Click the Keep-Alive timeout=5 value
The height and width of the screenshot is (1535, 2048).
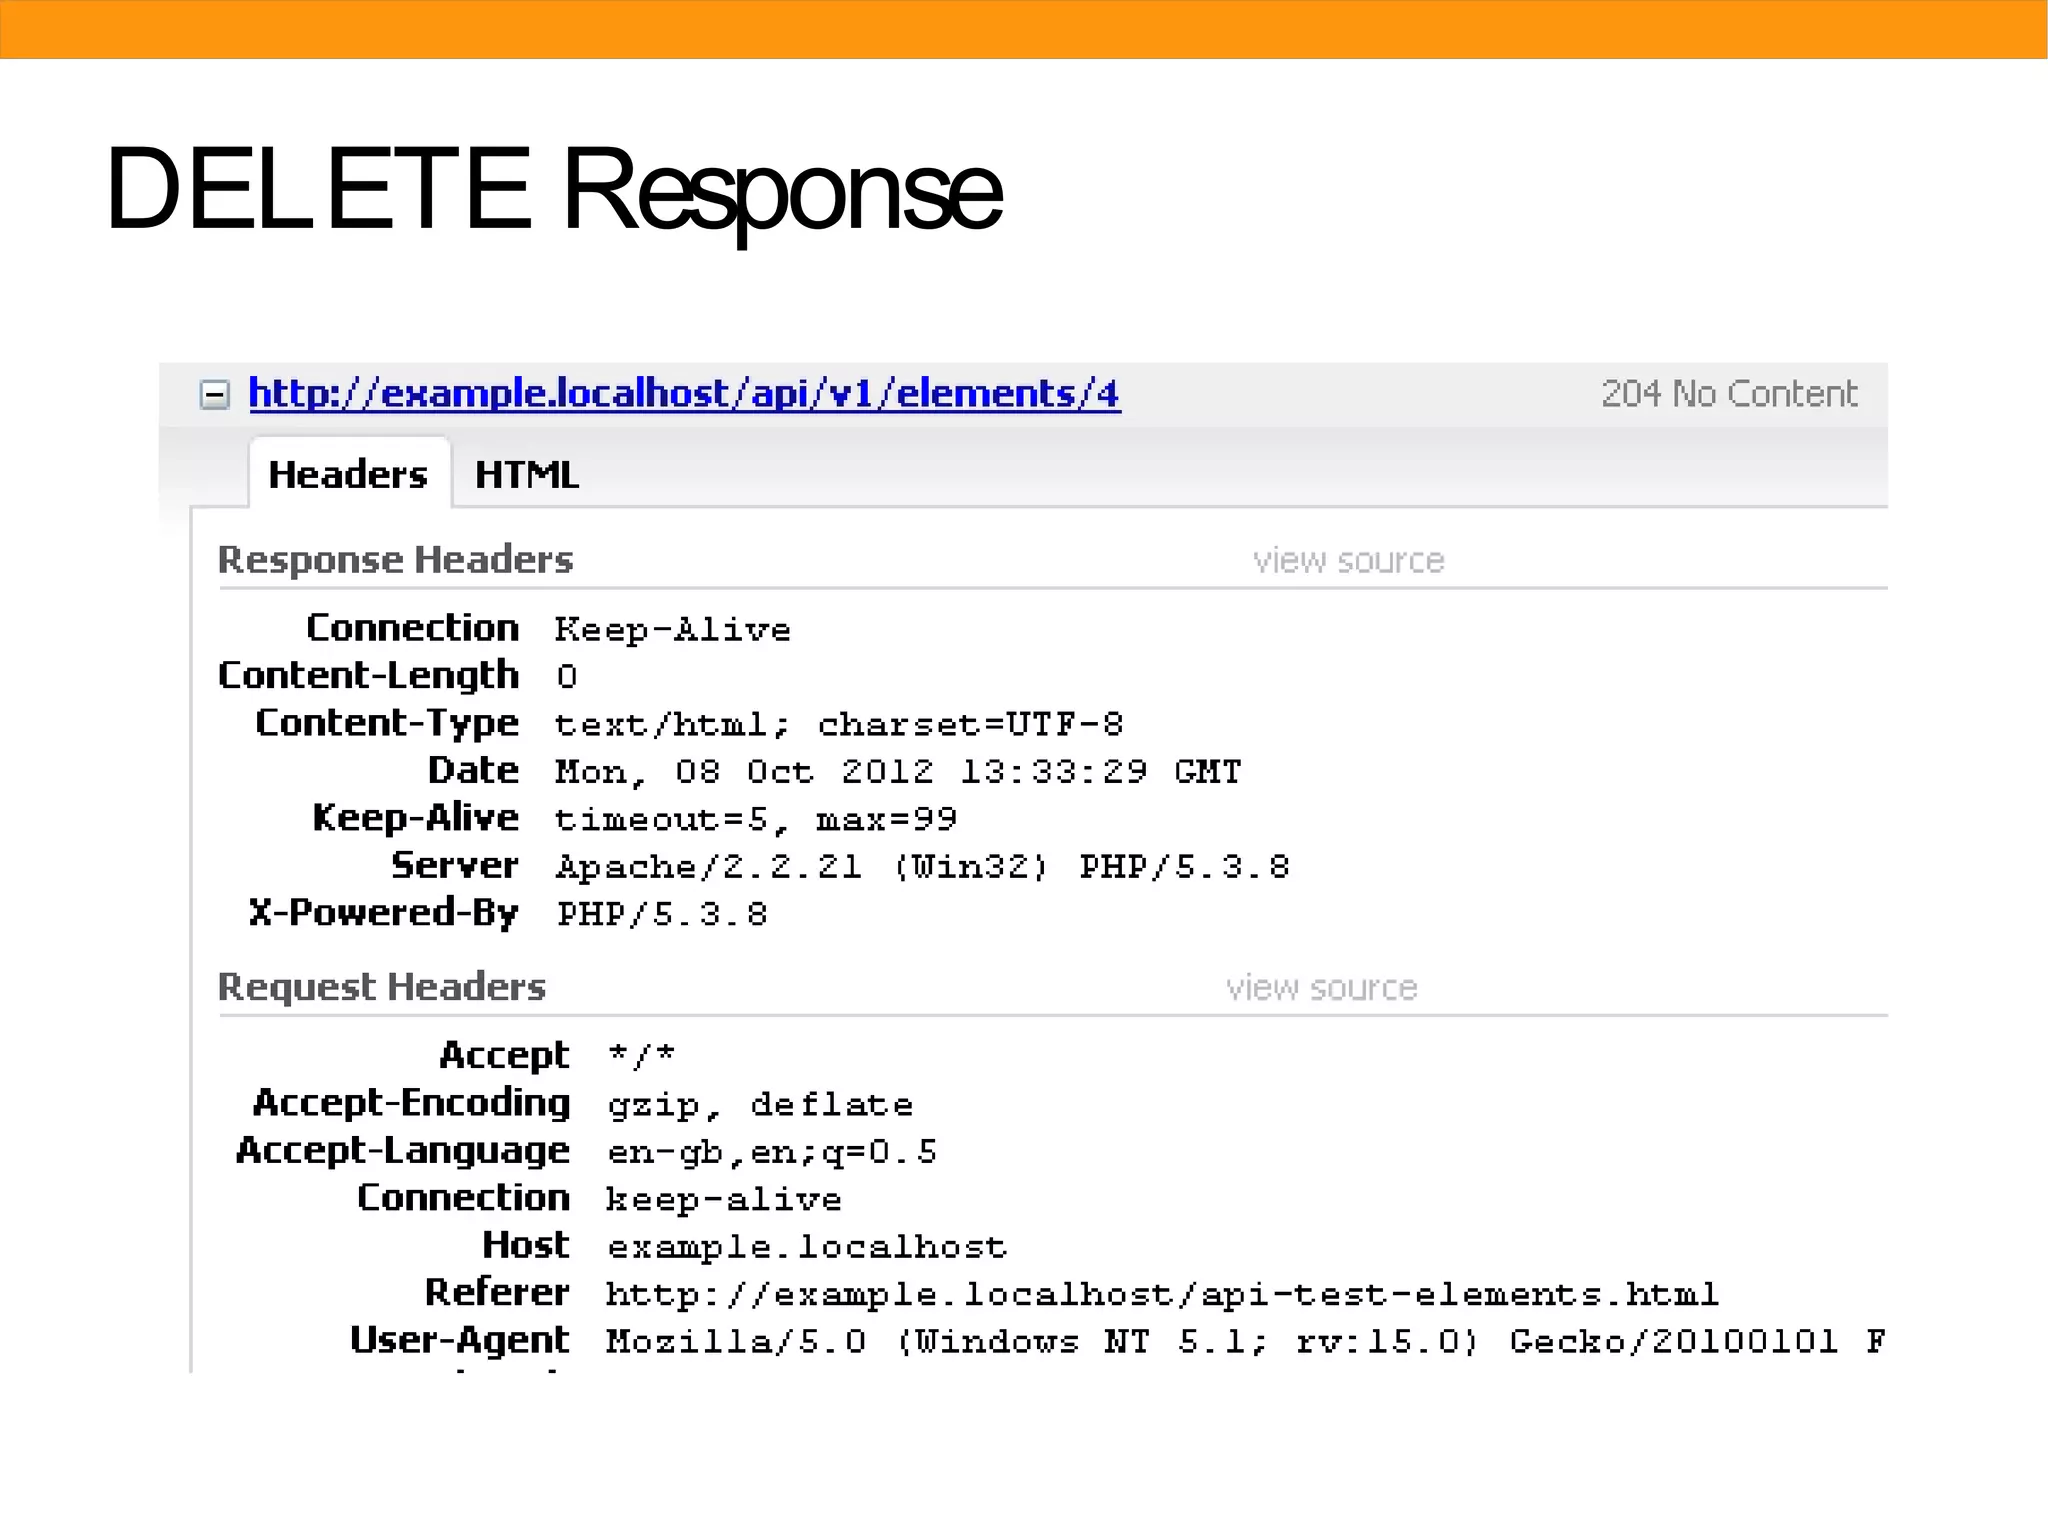(x=756, y=820)
